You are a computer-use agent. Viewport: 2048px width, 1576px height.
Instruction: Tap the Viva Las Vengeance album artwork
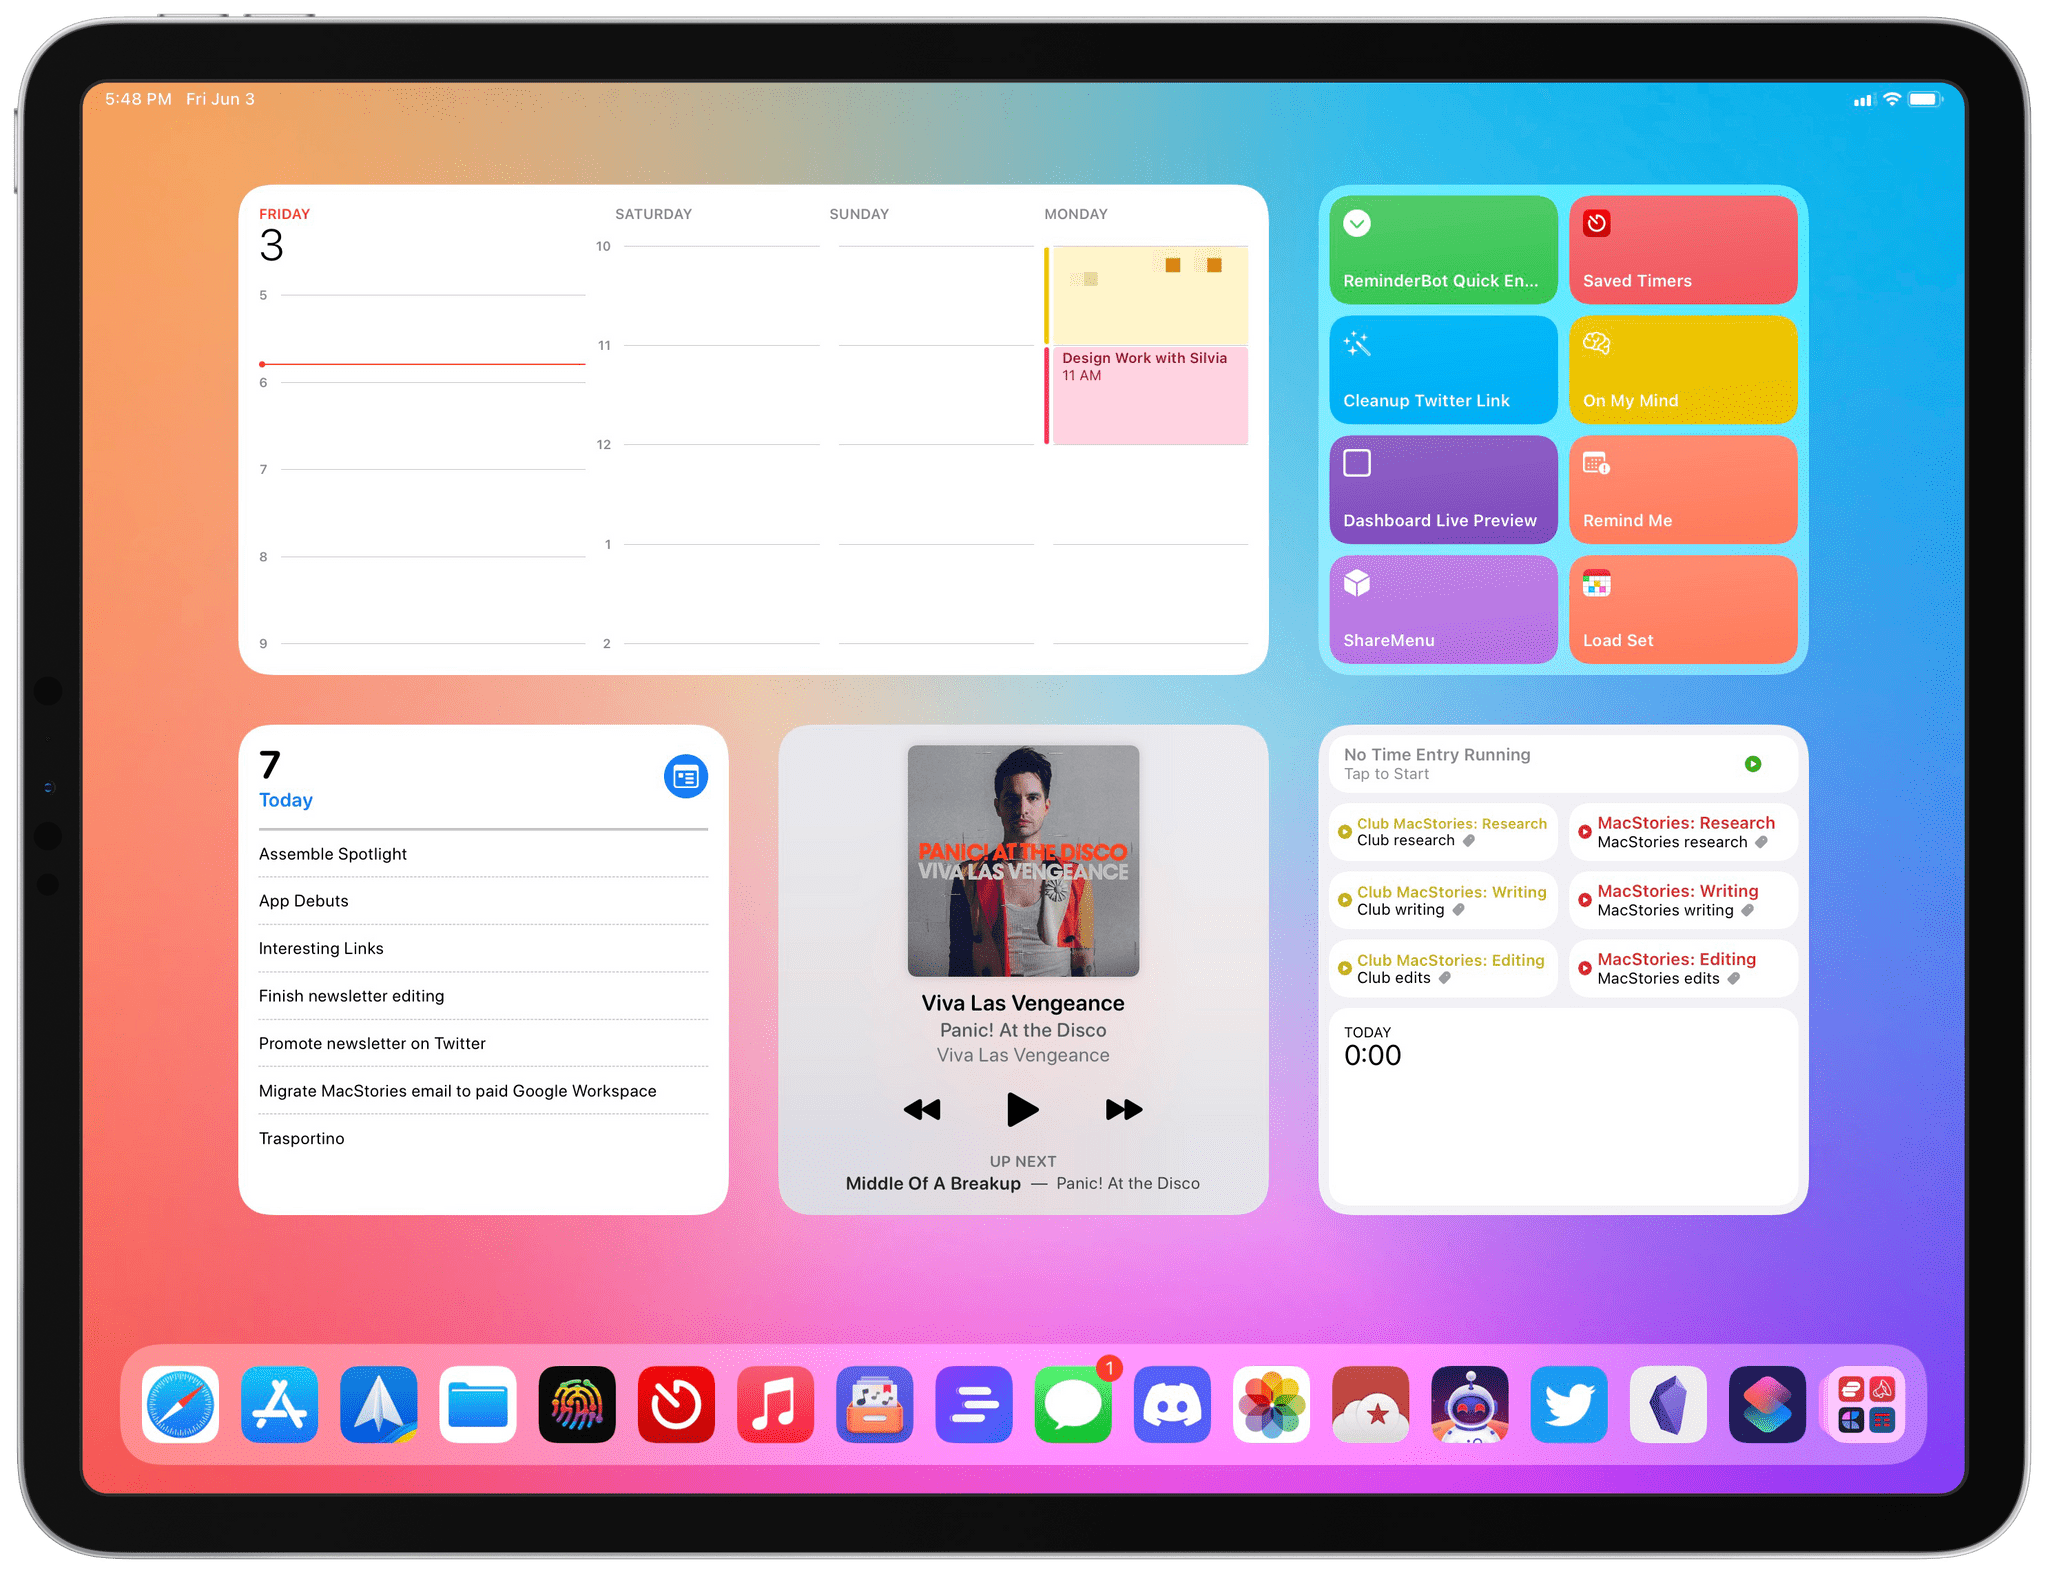tap(1023, 861)
